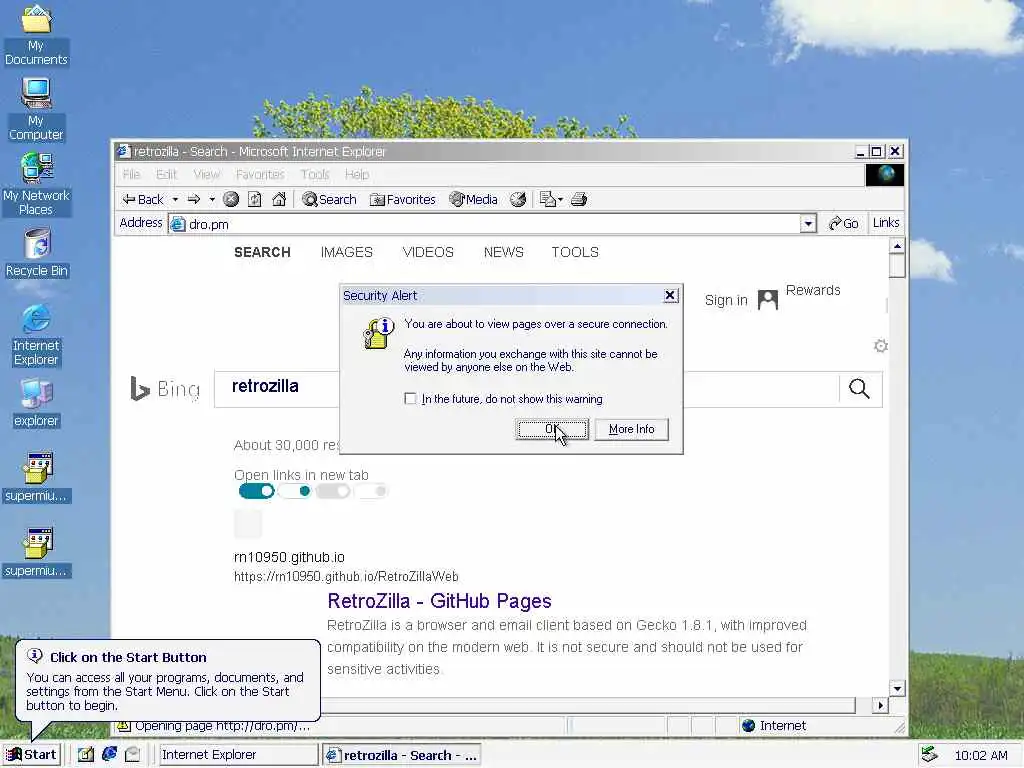Open the Recycle Bin desktop icon

(37, 253)
